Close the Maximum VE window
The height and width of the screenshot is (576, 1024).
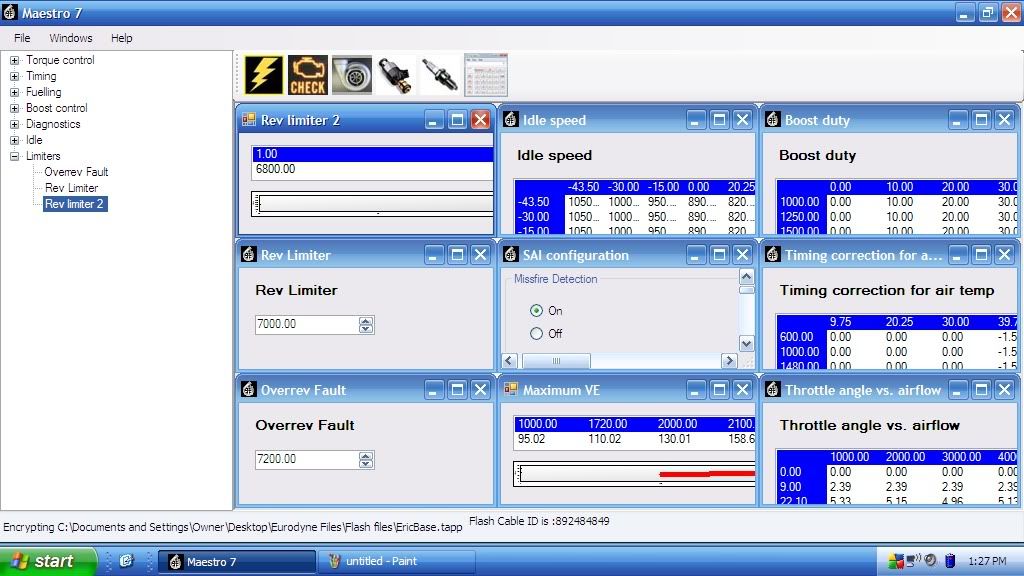[x=743, y=390]
